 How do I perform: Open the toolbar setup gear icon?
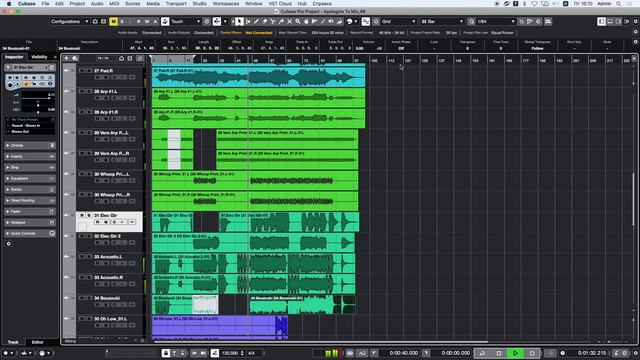(x=636, y=21)
